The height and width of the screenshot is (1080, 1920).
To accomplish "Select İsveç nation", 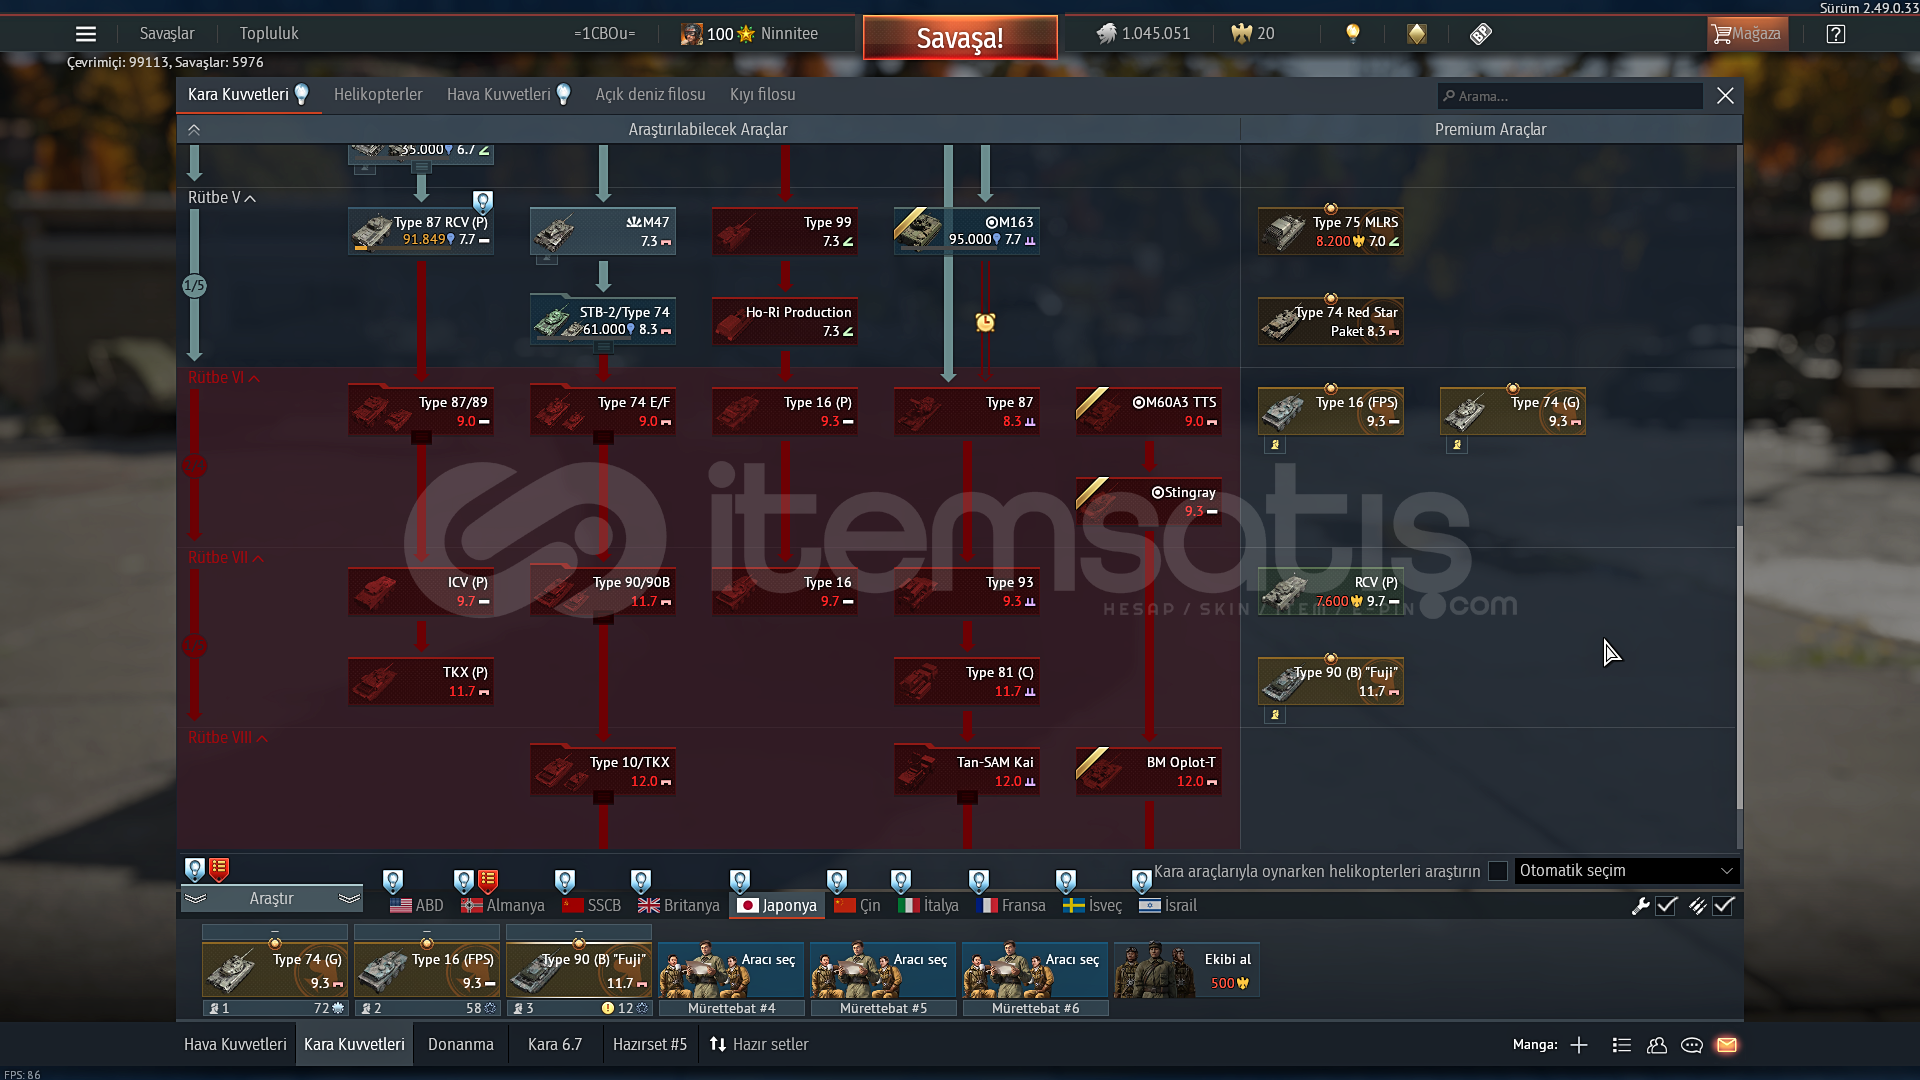I will tap(1092, 906).
